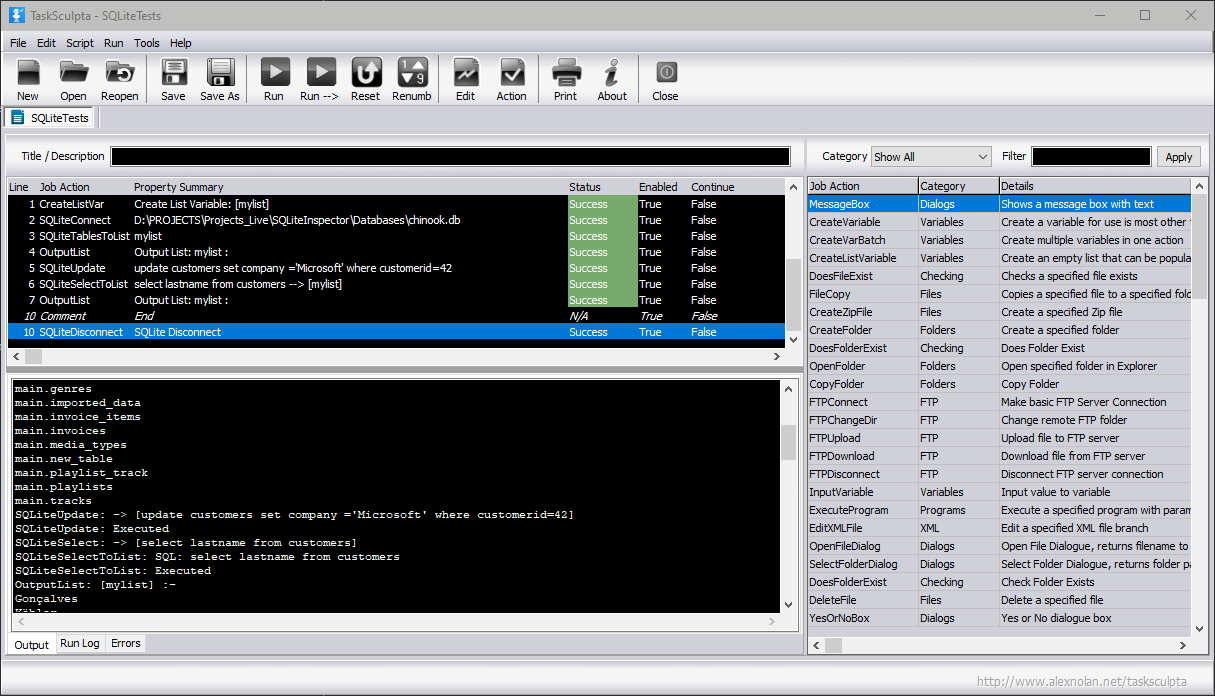Click the Title / Description input field
The image size is (1215, 696).
[450, 157]
